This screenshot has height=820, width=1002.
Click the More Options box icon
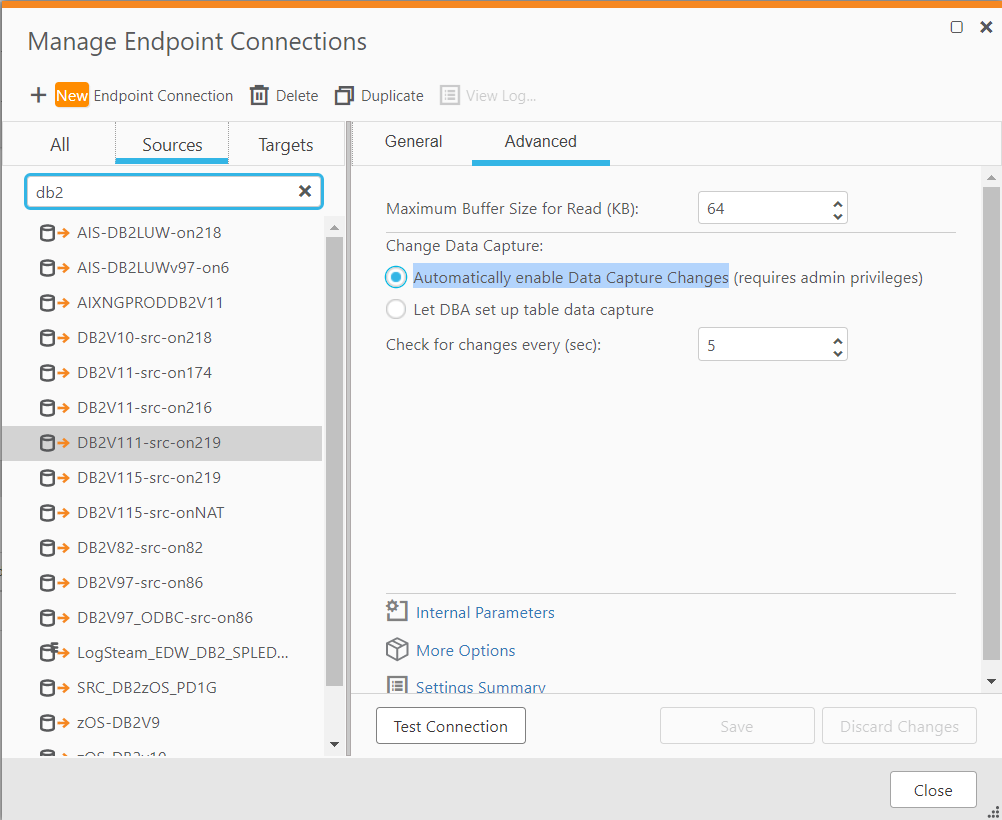(x=397, y=650)
